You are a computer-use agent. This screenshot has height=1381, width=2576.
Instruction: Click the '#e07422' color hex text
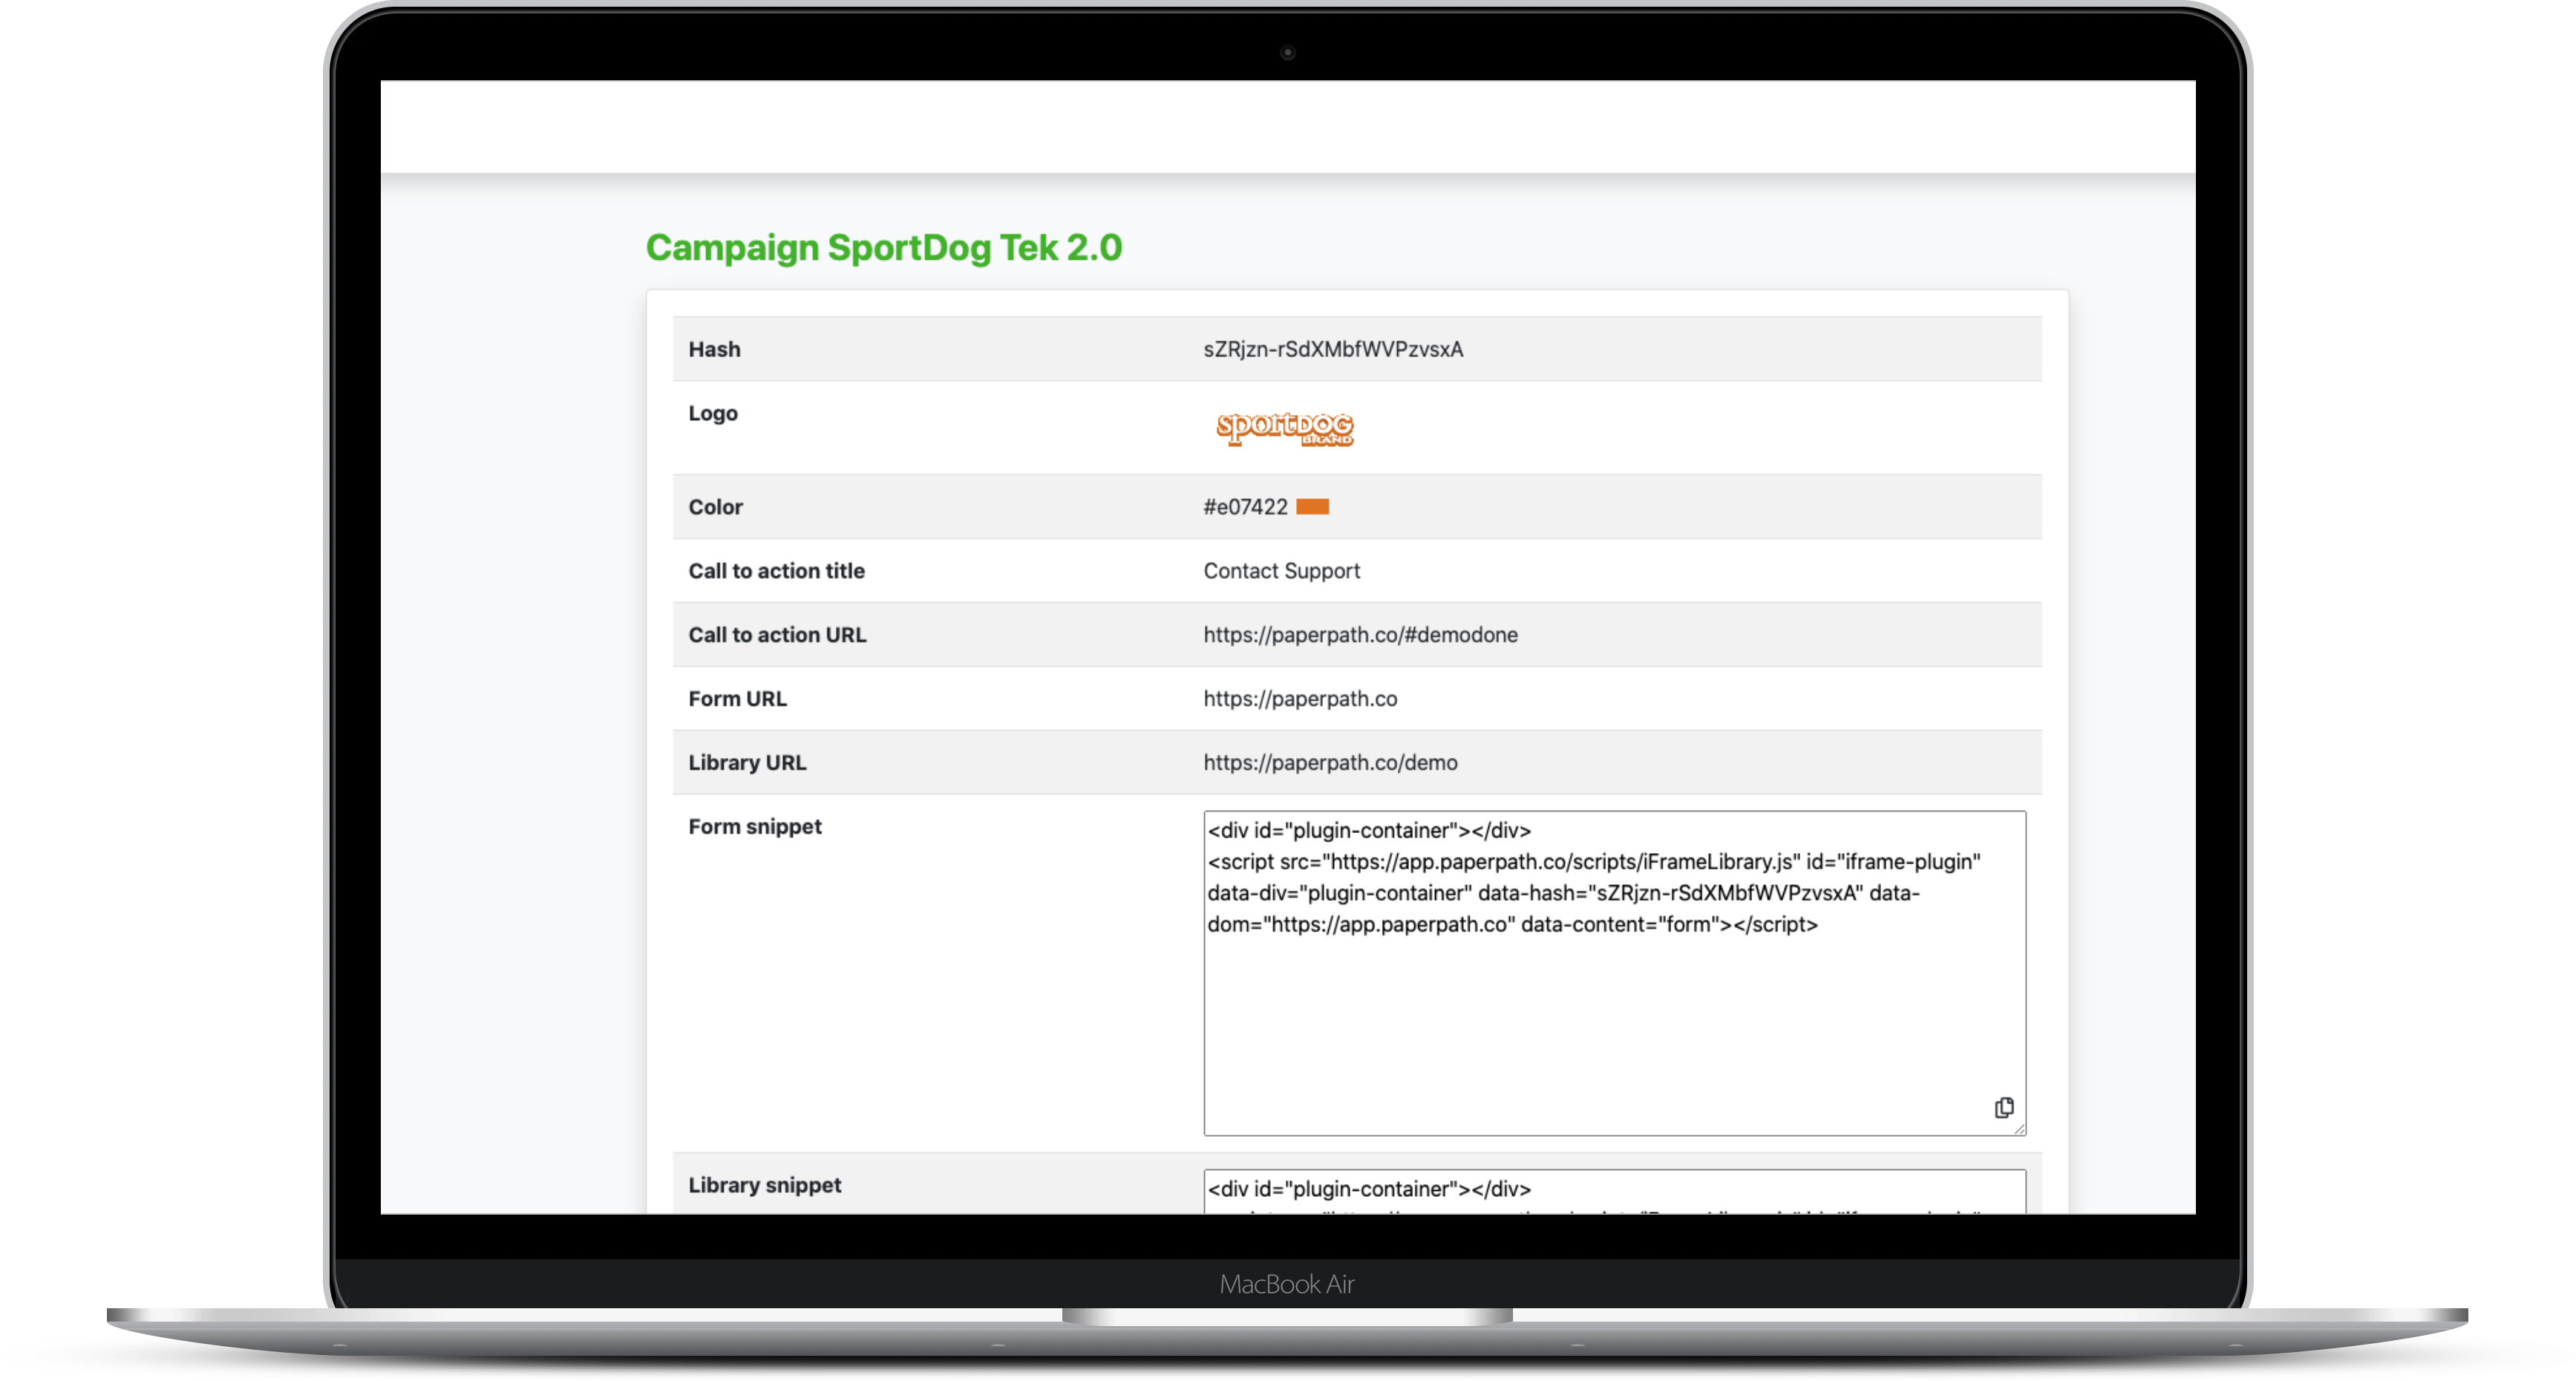click(1245, 507)
